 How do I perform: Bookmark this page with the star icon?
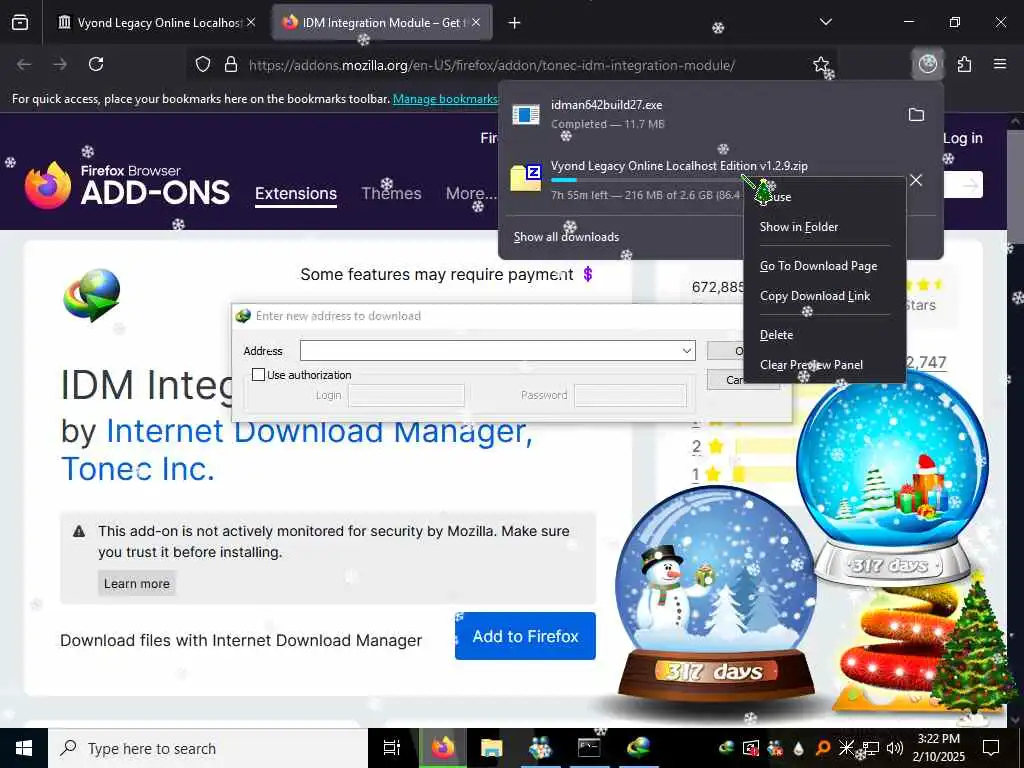[821, 64]
